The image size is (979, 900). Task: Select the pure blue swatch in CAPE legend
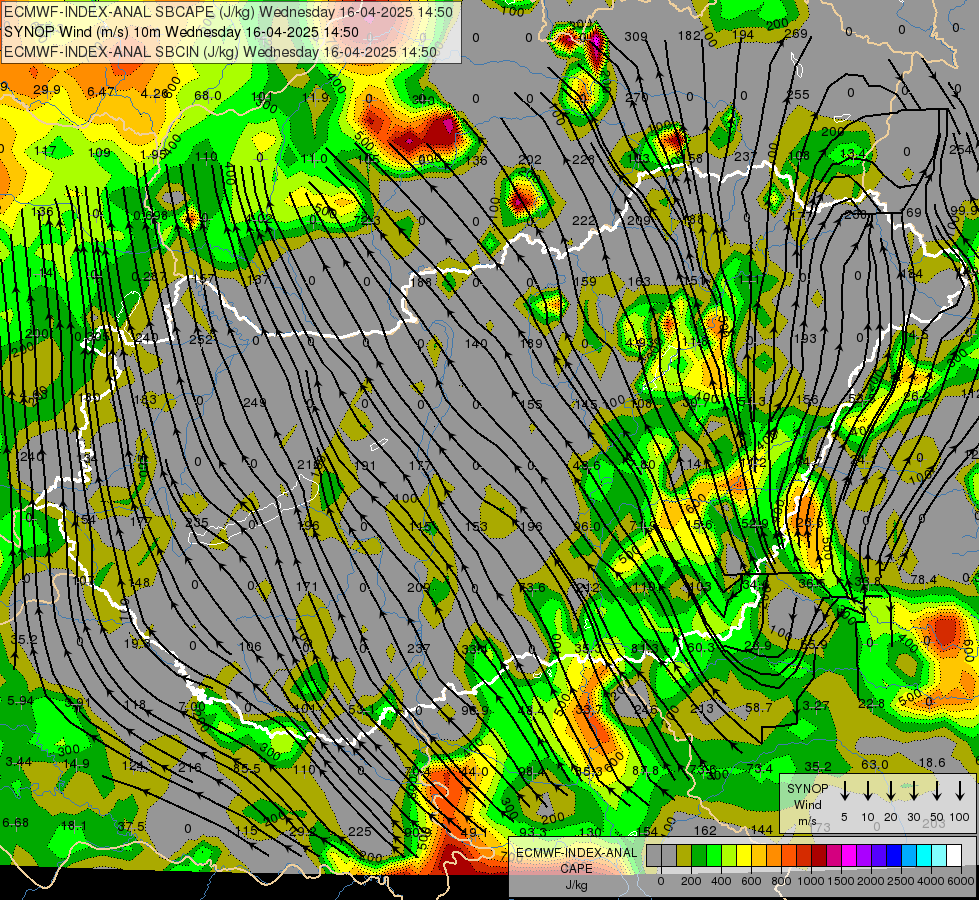click(893, 856)
